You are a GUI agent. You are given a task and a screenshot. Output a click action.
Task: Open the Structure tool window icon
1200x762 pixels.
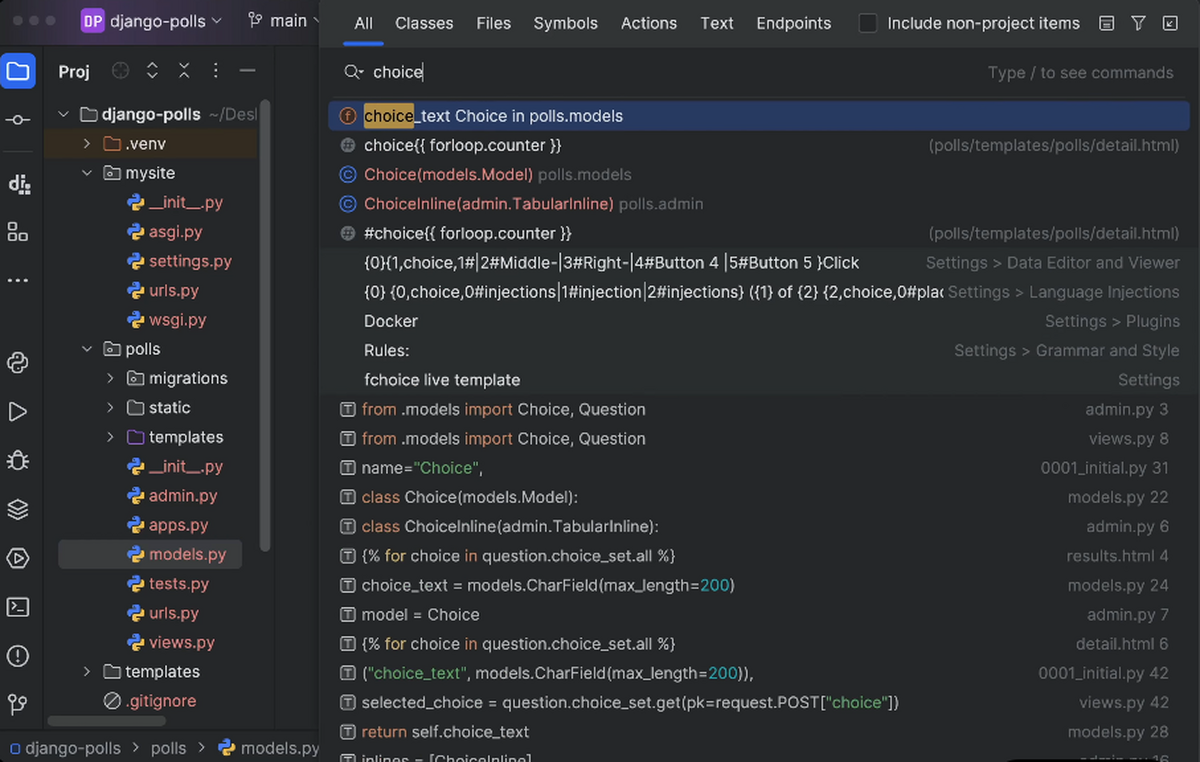point(18,232)
